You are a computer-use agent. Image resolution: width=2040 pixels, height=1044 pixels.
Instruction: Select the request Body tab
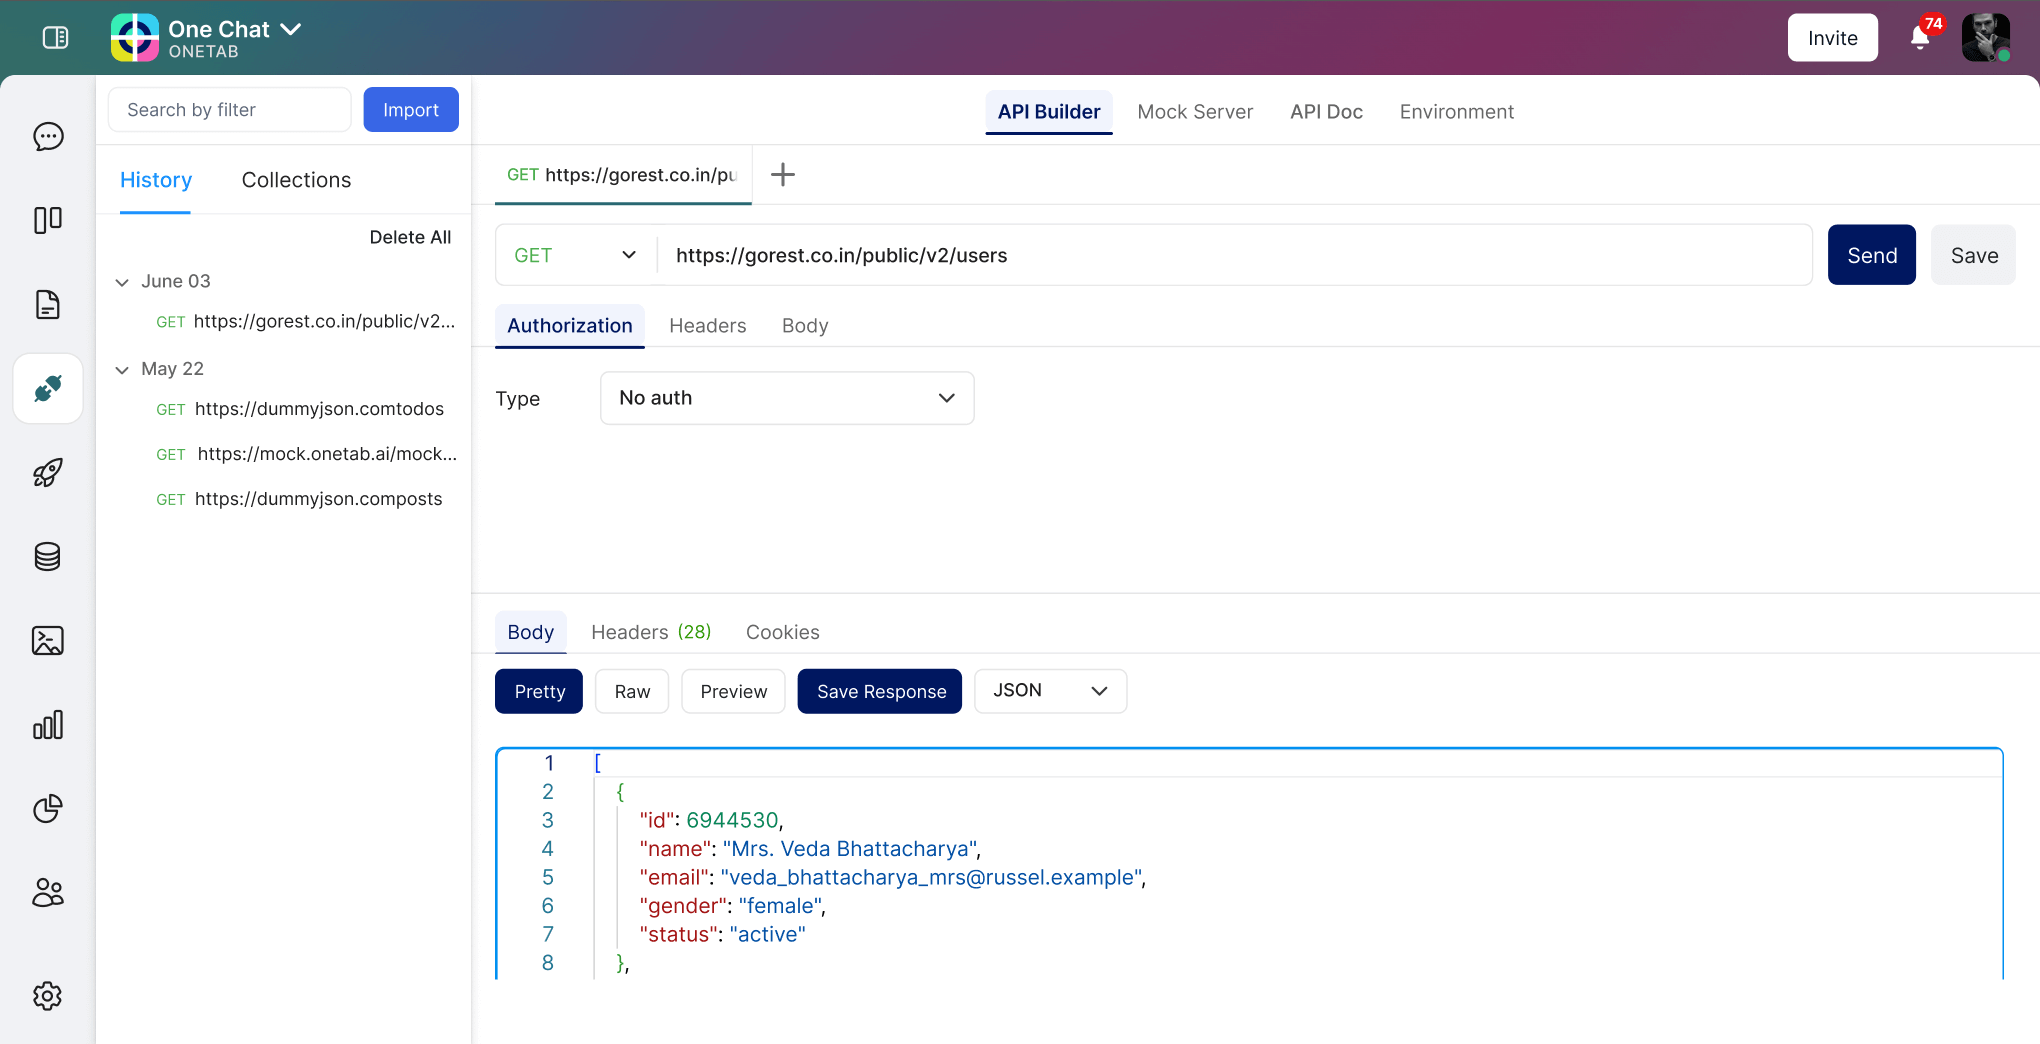tap(805, 326)
